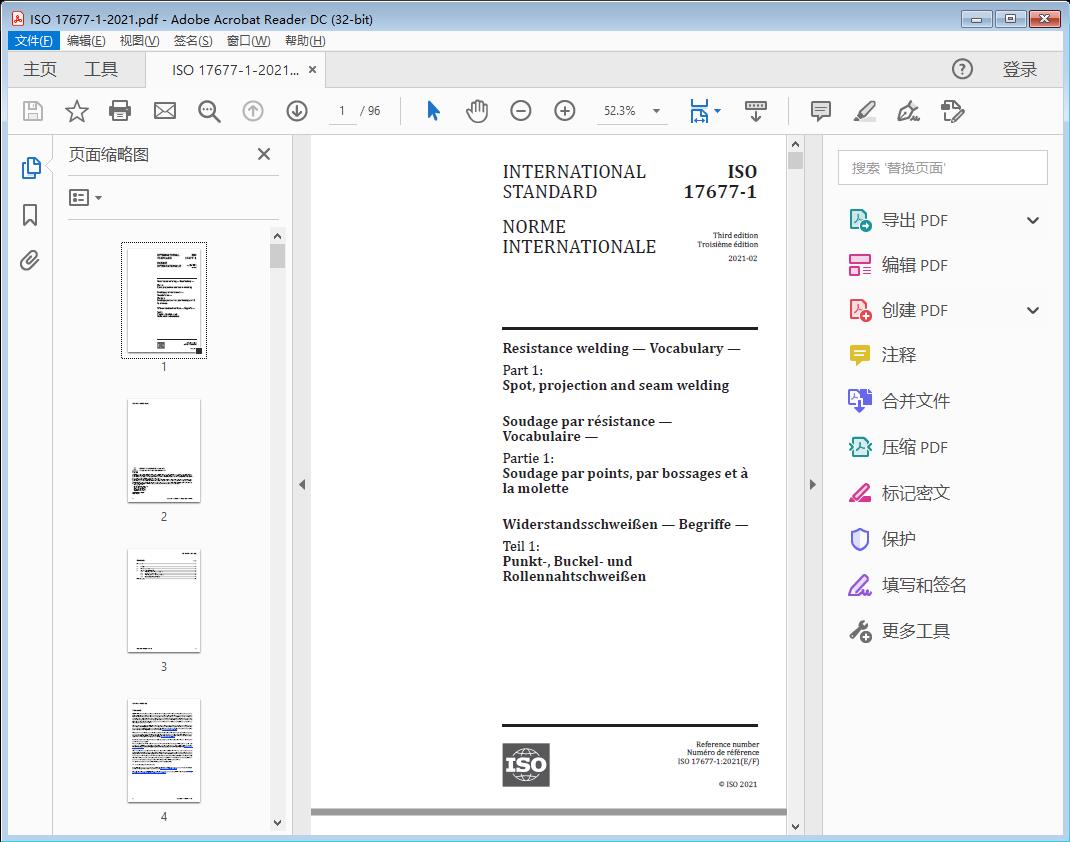Open the 文件(F) menu
1070x842 pixels.
point(34,41)
